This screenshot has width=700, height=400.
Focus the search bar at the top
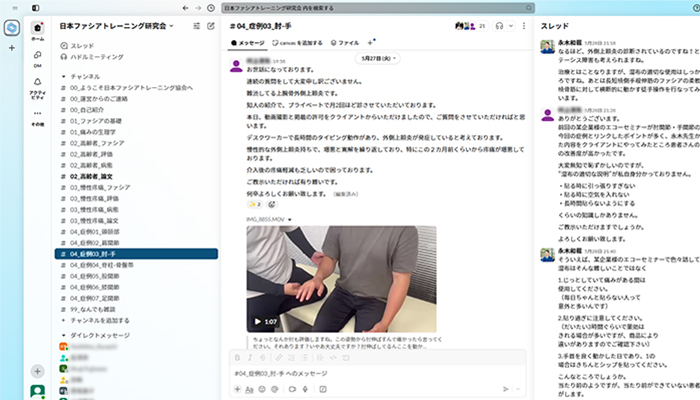tap(378, 8)
